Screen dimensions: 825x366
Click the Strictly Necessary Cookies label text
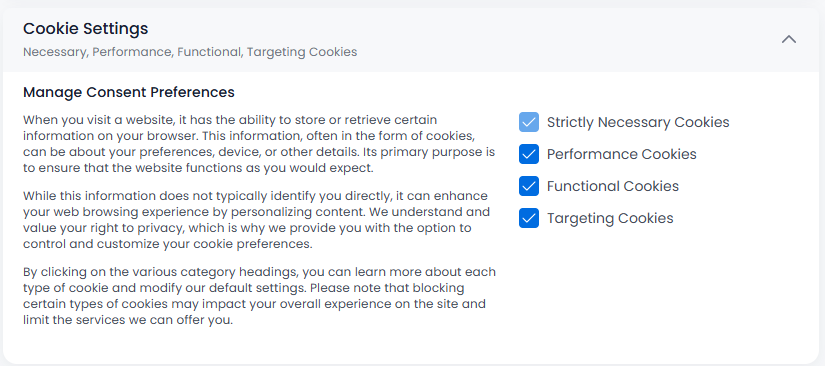point(638,123)
